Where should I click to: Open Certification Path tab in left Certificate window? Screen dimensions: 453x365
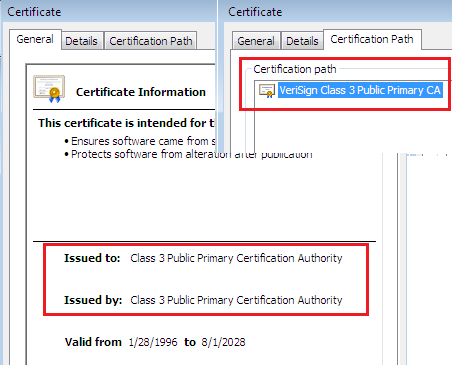[x=151, y=41]
